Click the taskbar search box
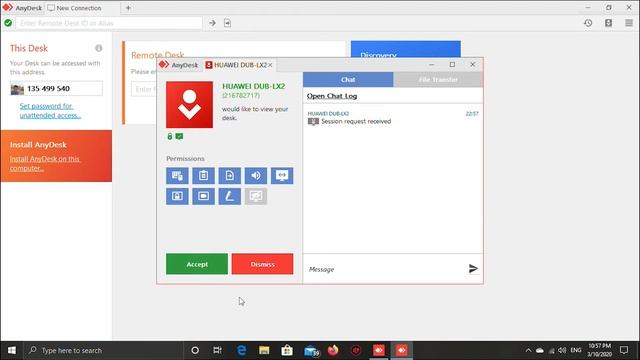The width and height of the screenshot is (640, 360). tap(104, 350)
